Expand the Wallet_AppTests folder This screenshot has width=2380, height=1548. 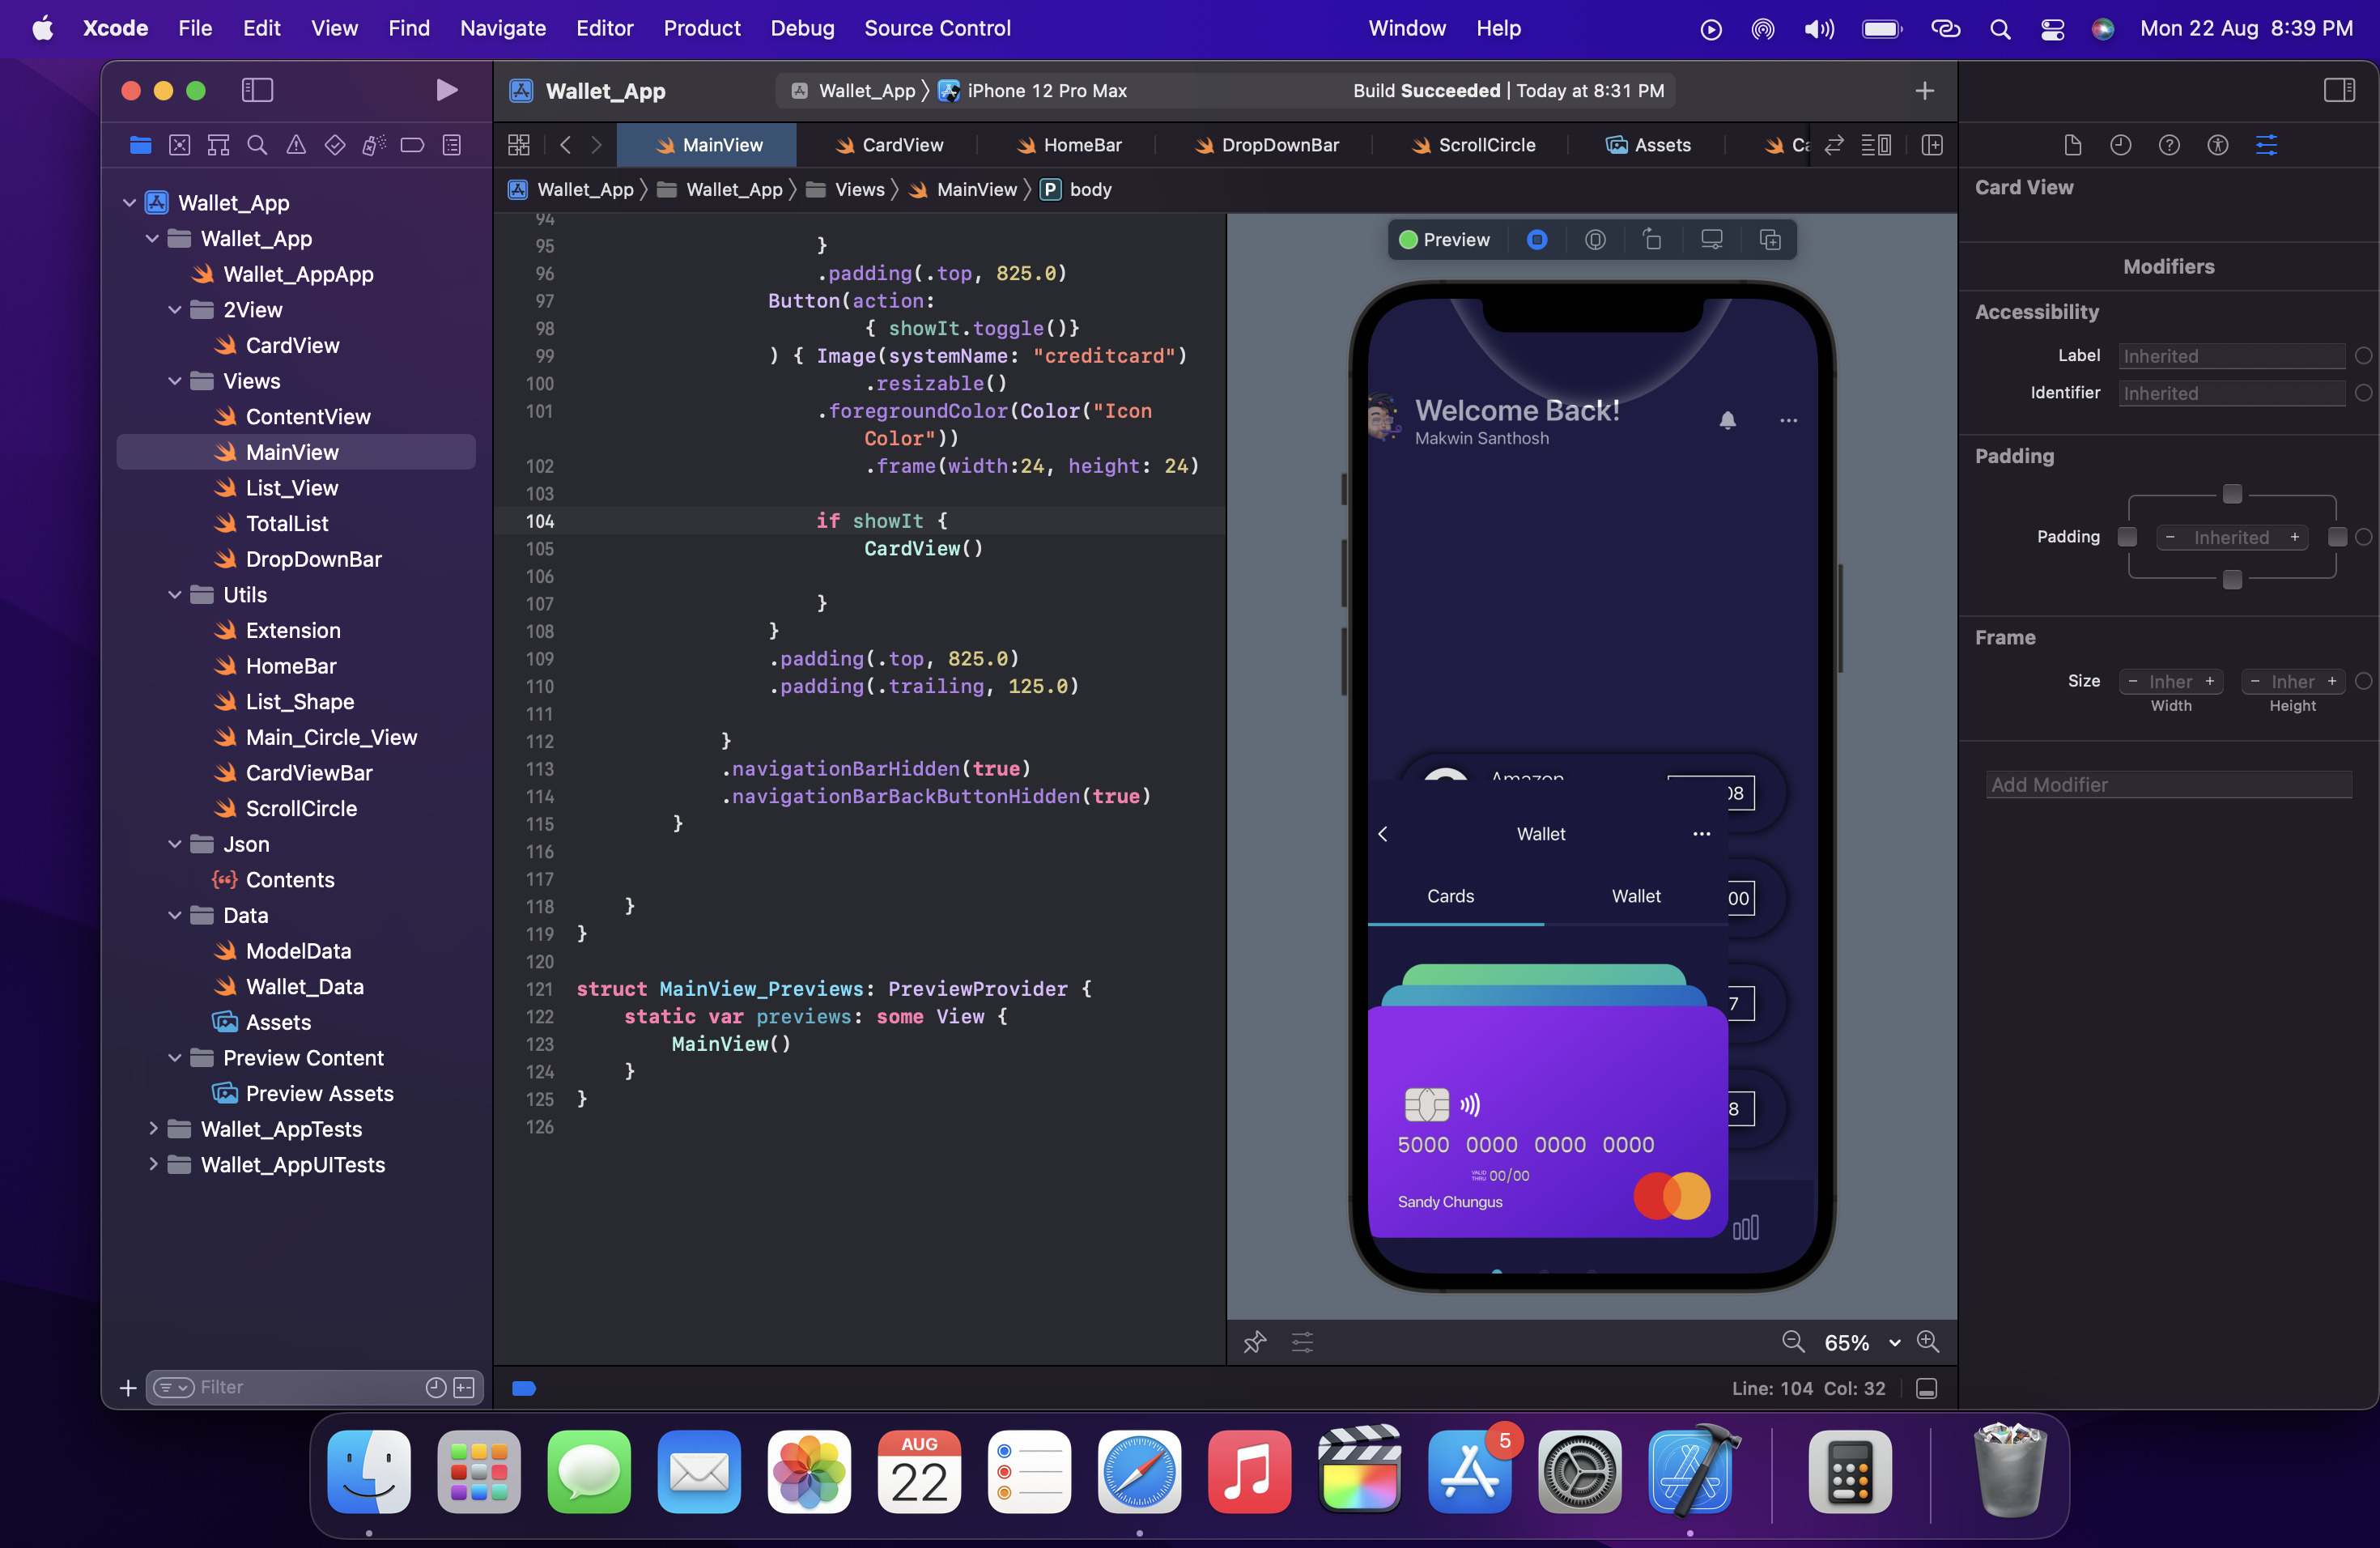tap(152, 1129)
